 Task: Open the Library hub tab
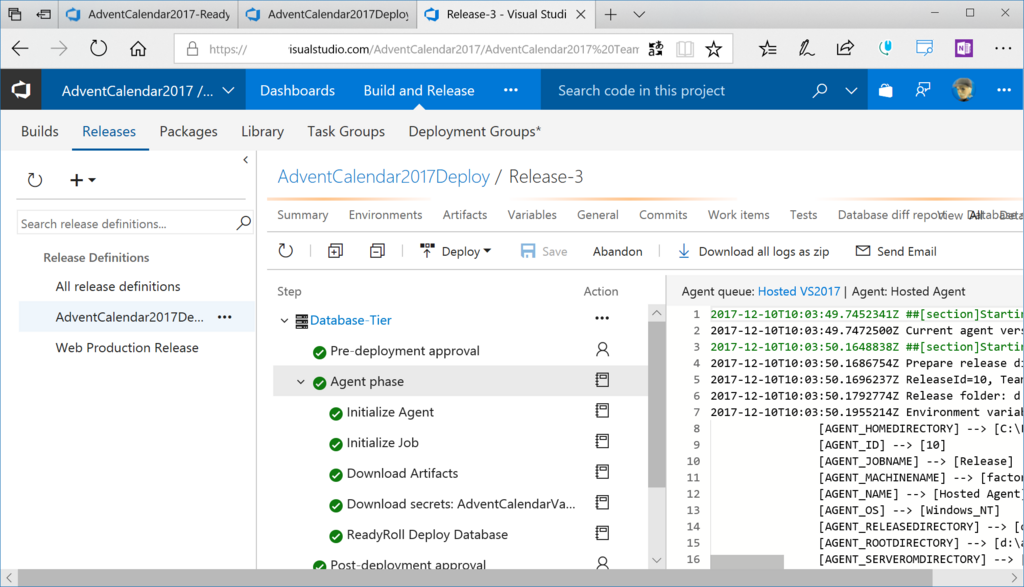pyautogui.click(x=263, y=131)
